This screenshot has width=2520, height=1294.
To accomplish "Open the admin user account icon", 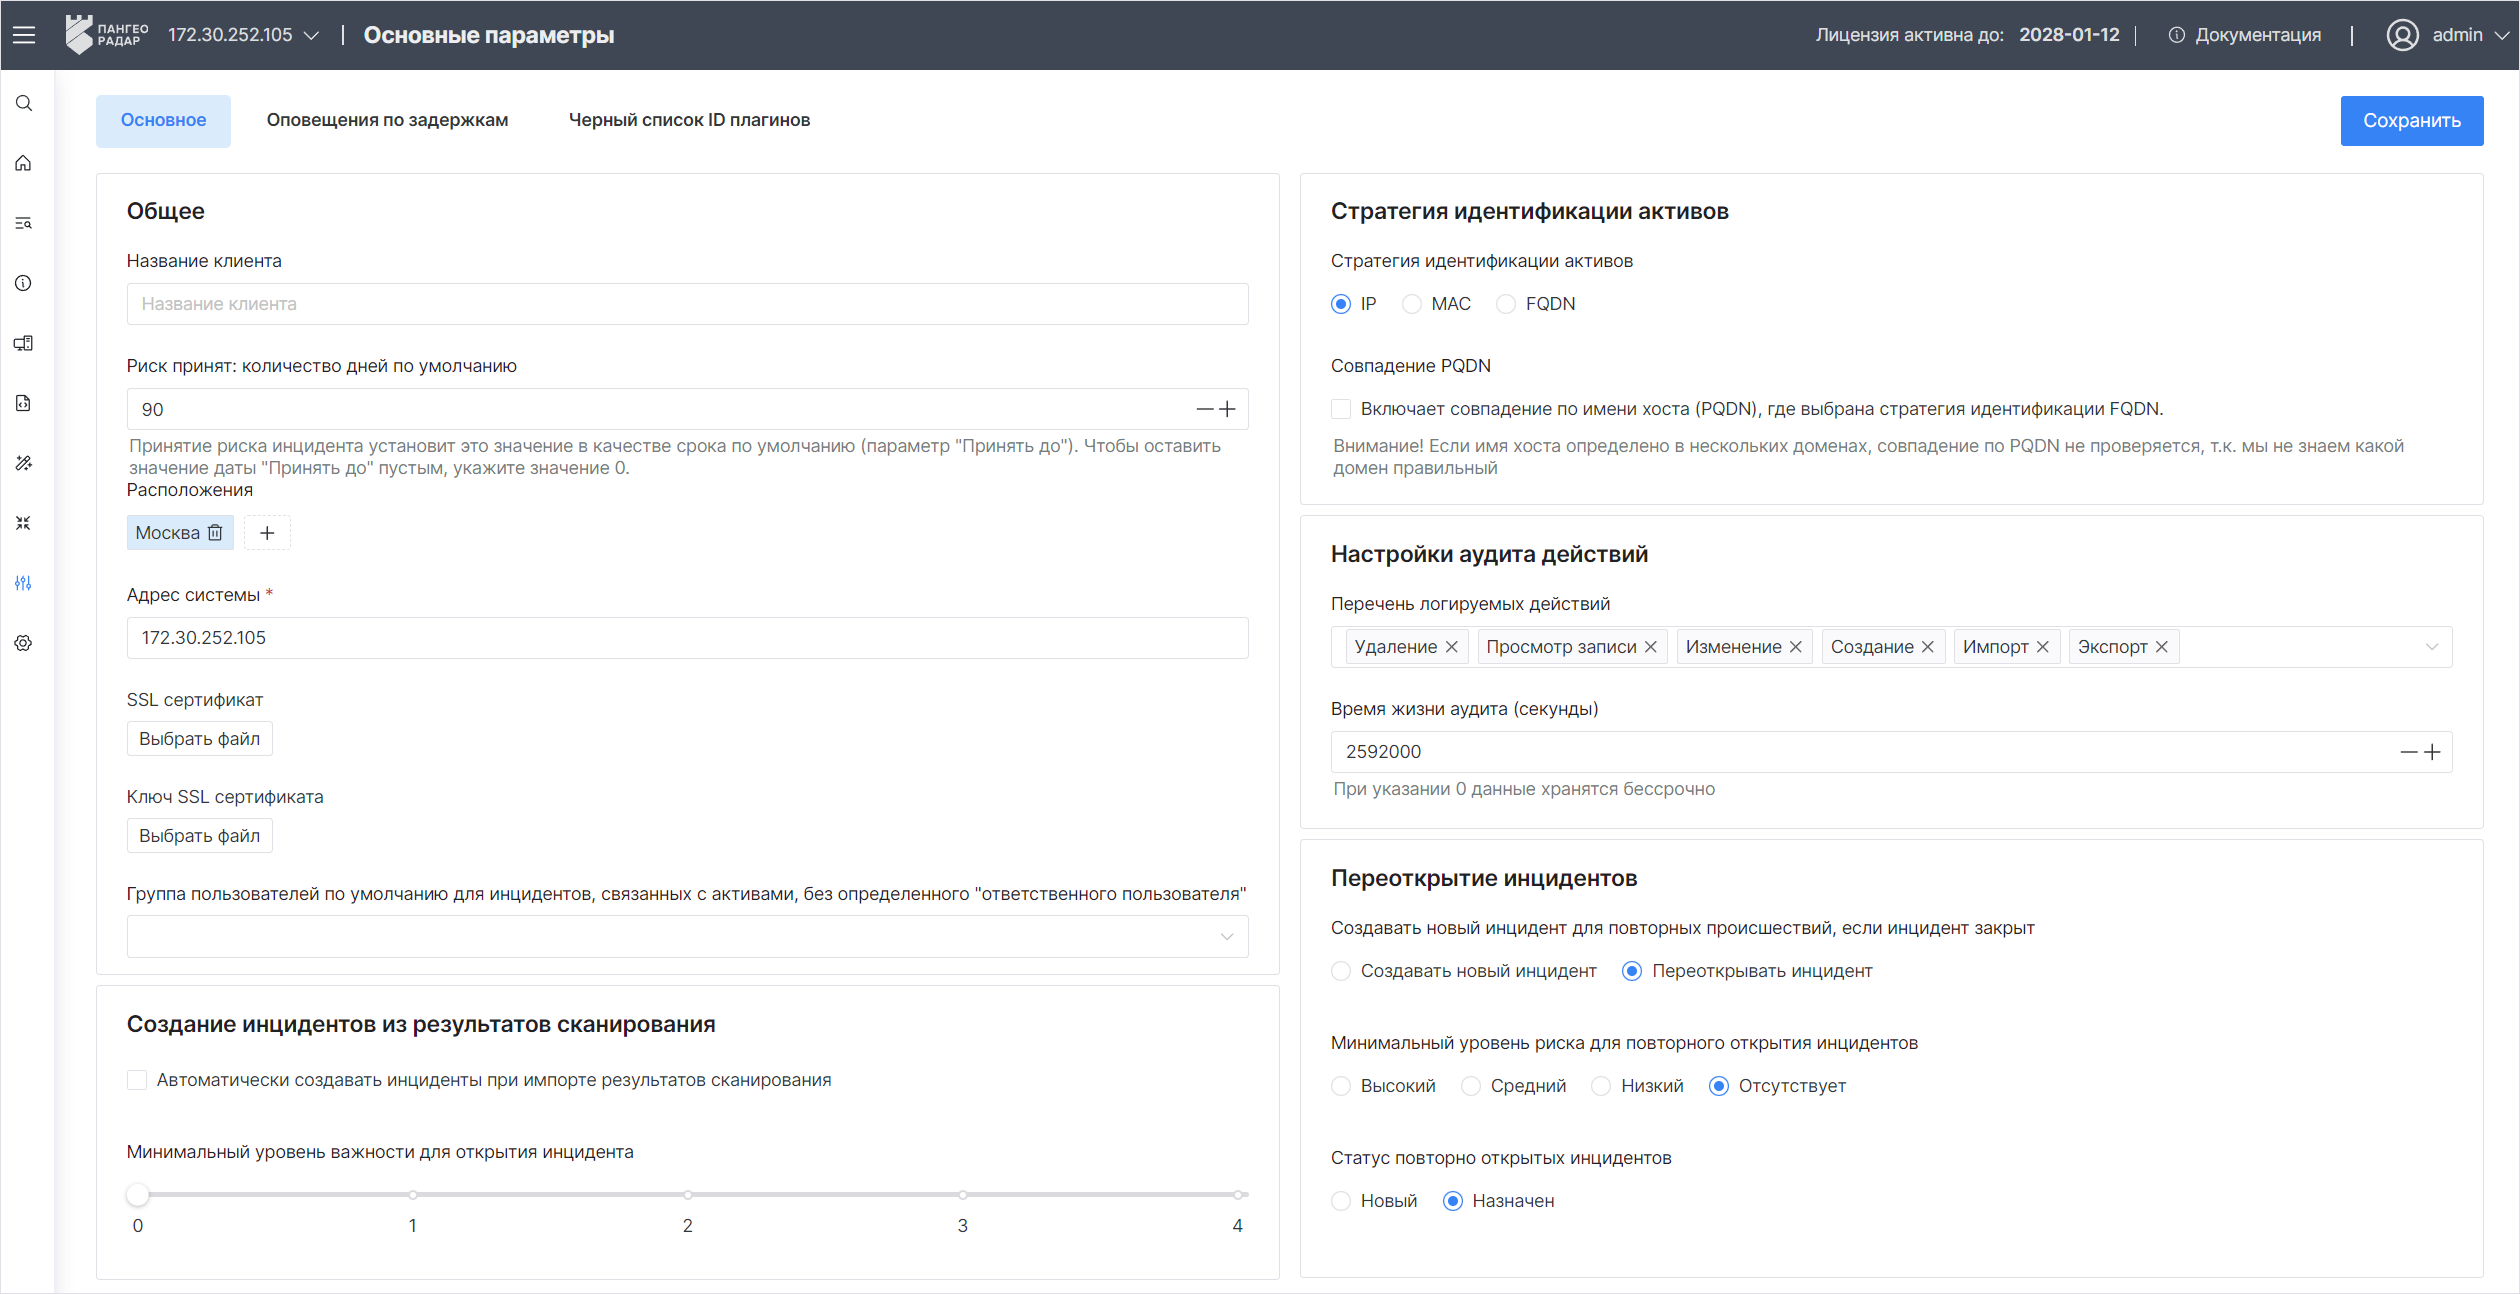I will 2402,35.
